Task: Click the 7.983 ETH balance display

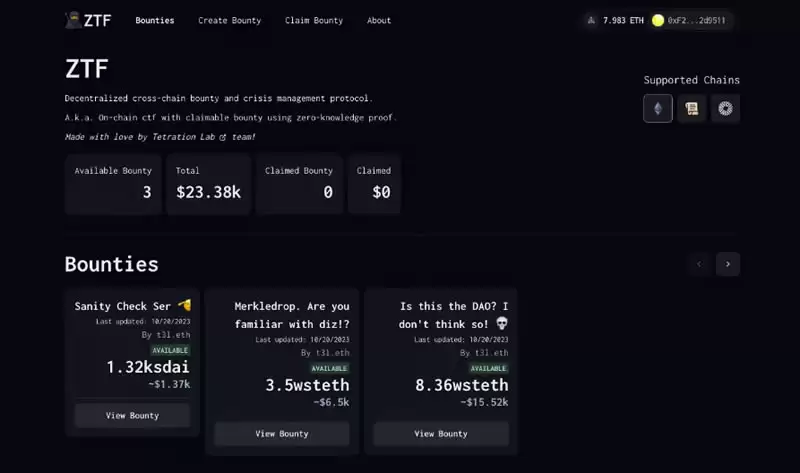Action: coord(623,20)
